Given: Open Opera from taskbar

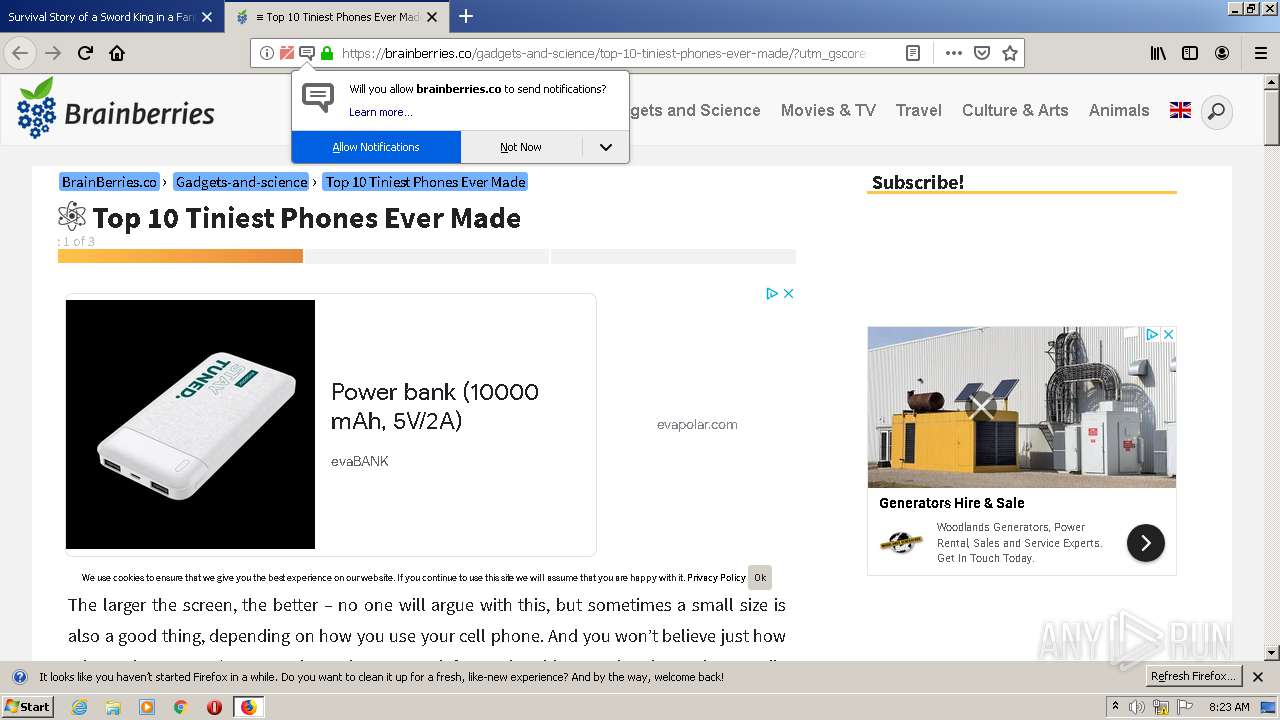Looking at the screenshot, I should point(214,707).
